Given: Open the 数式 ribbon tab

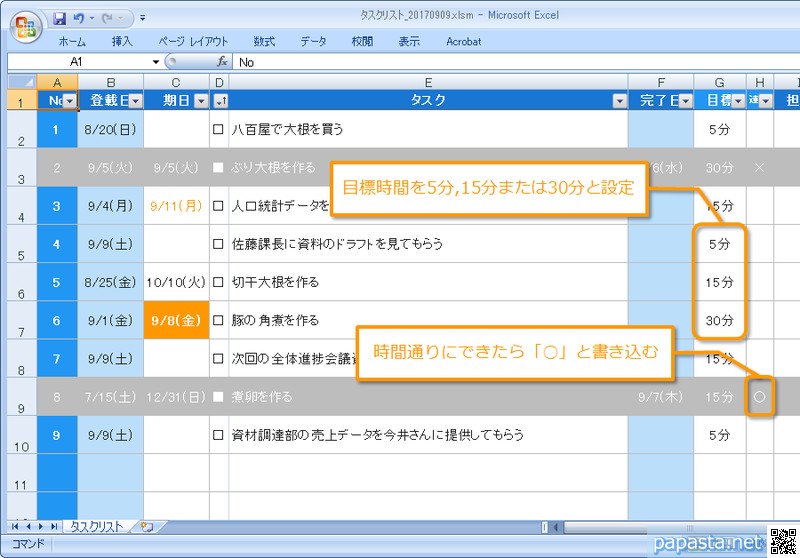Looking at the screenshot, I should [x=264, y=42].
